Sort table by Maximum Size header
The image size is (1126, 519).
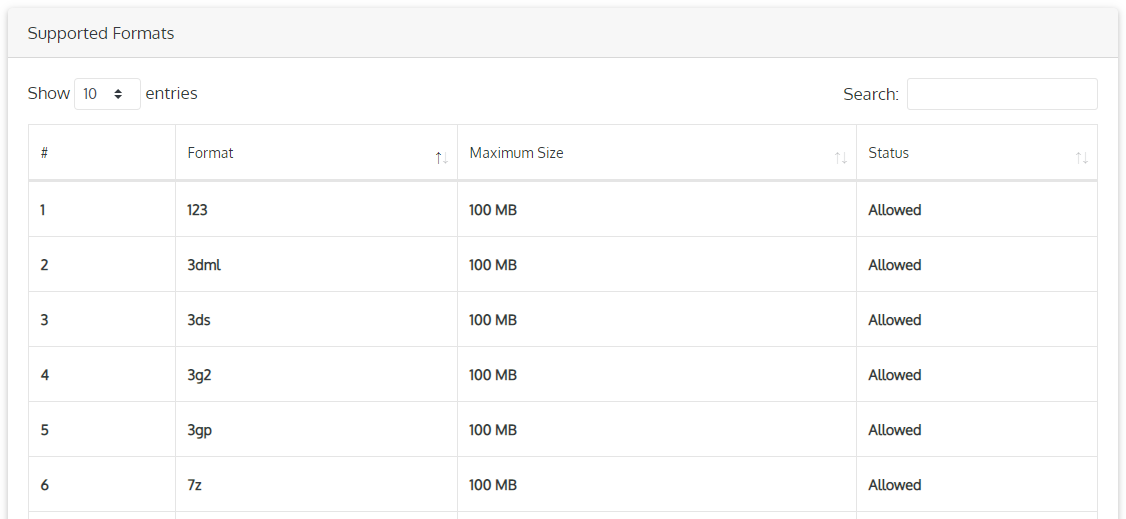(x=516, y=153)
